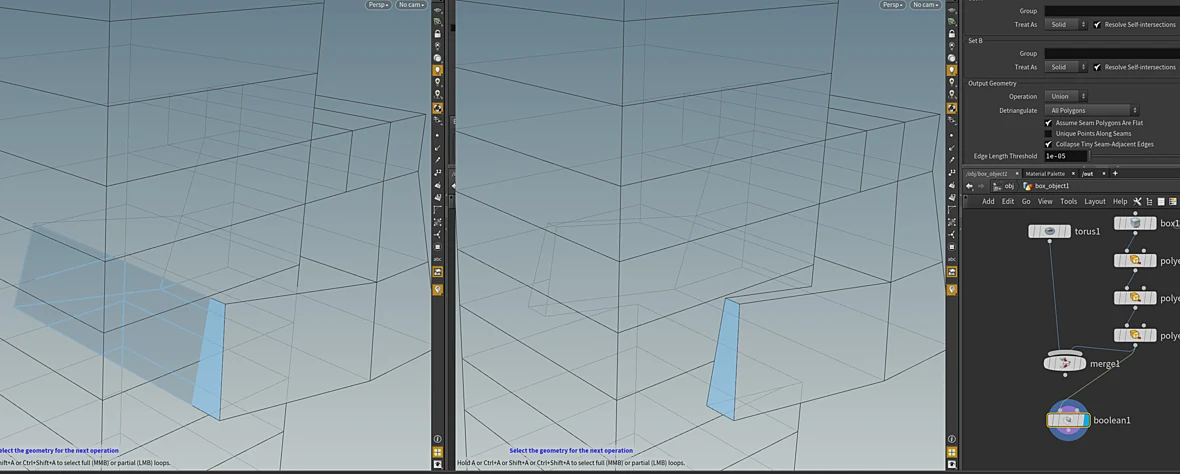Switch to the Material Palette tab

pyautogui.click(x=1045, y=174)
